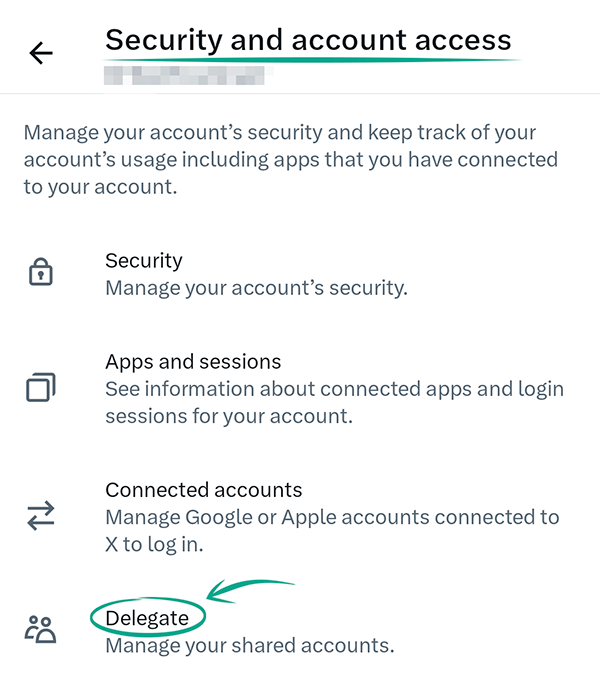Click the padlock icon beside Security

click(40, 273)
